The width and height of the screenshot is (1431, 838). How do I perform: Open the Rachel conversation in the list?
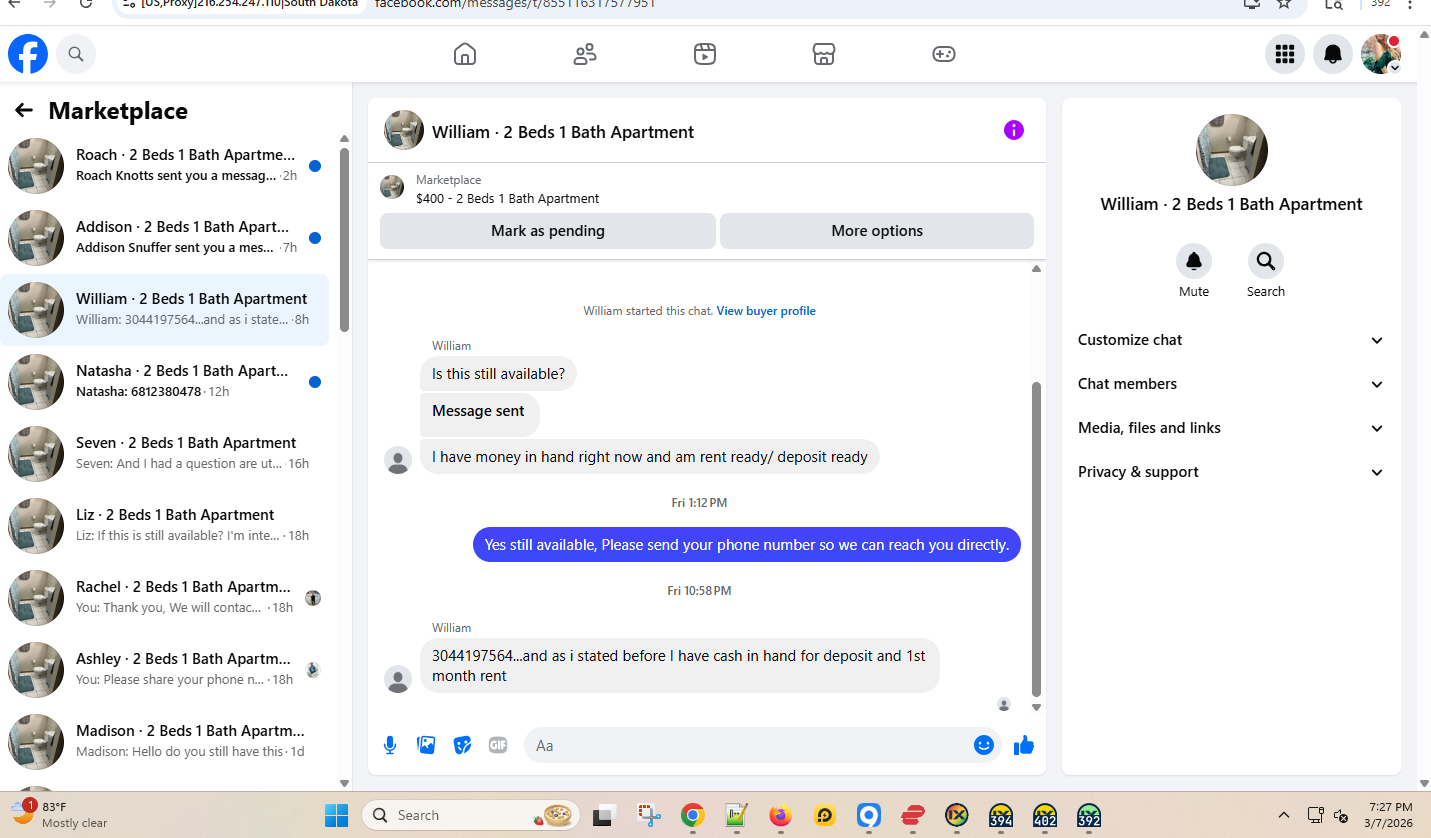click(165, 598)
